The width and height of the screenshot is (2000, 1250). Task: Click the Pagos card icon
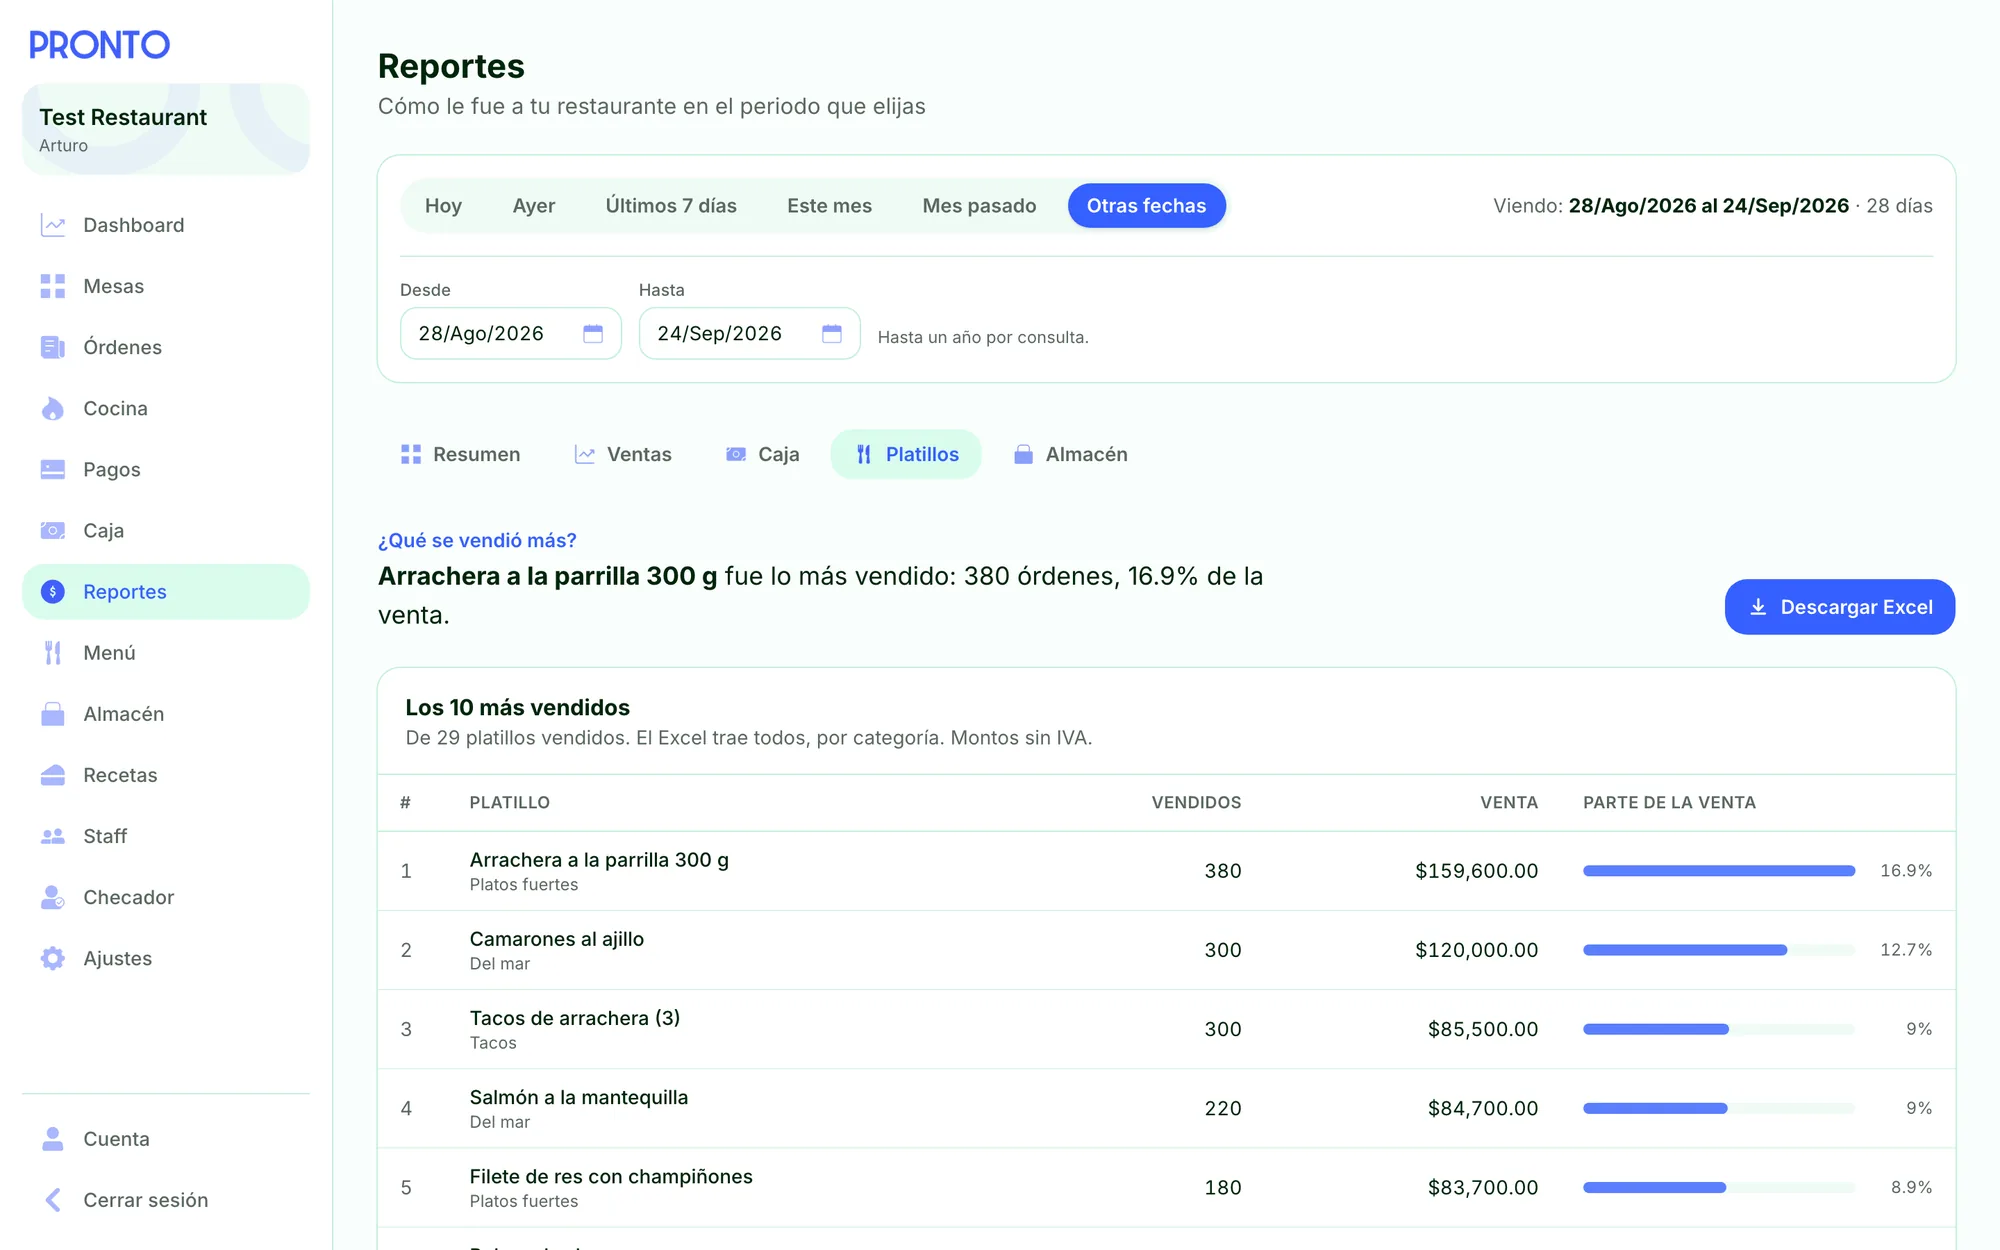coord(53,469)
